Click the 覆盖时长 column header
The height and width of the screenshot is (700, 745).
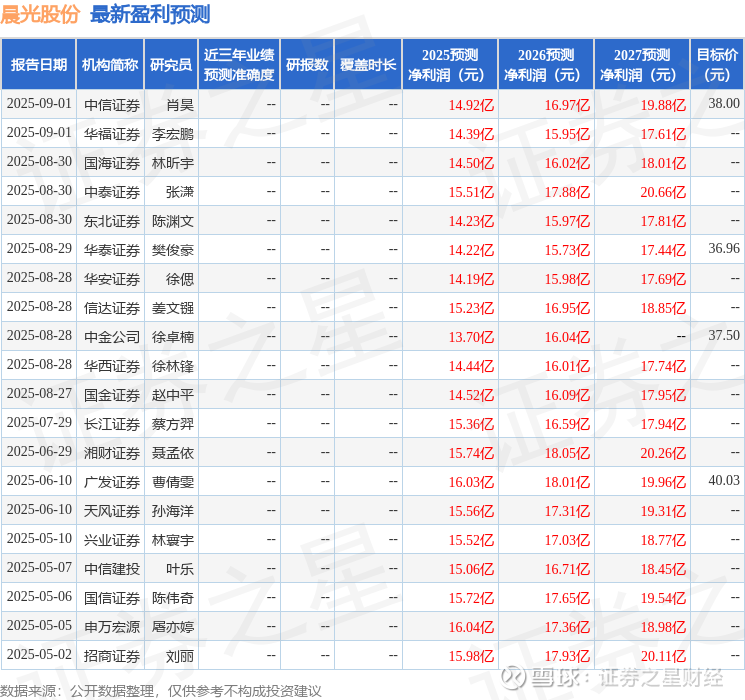(x=368, y=65)
